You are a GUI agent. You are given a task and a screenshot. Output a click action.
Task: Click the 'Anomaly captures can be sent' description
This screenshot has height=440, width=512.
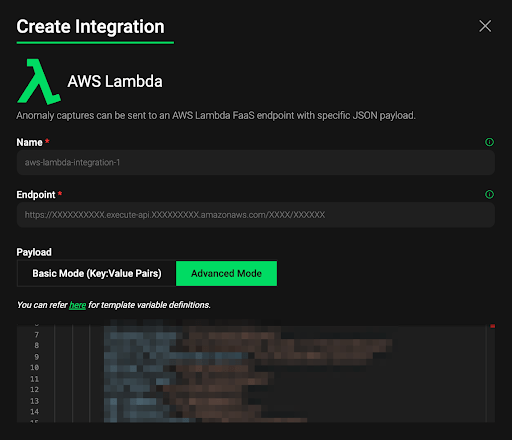point(216,115)
